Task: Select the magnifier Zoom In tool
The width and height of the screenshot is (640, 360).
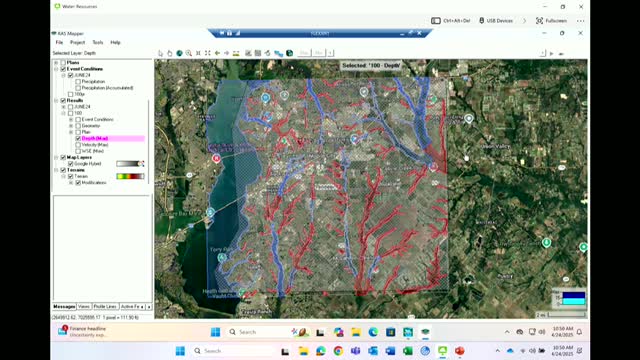Action: [x=189, y=53]
